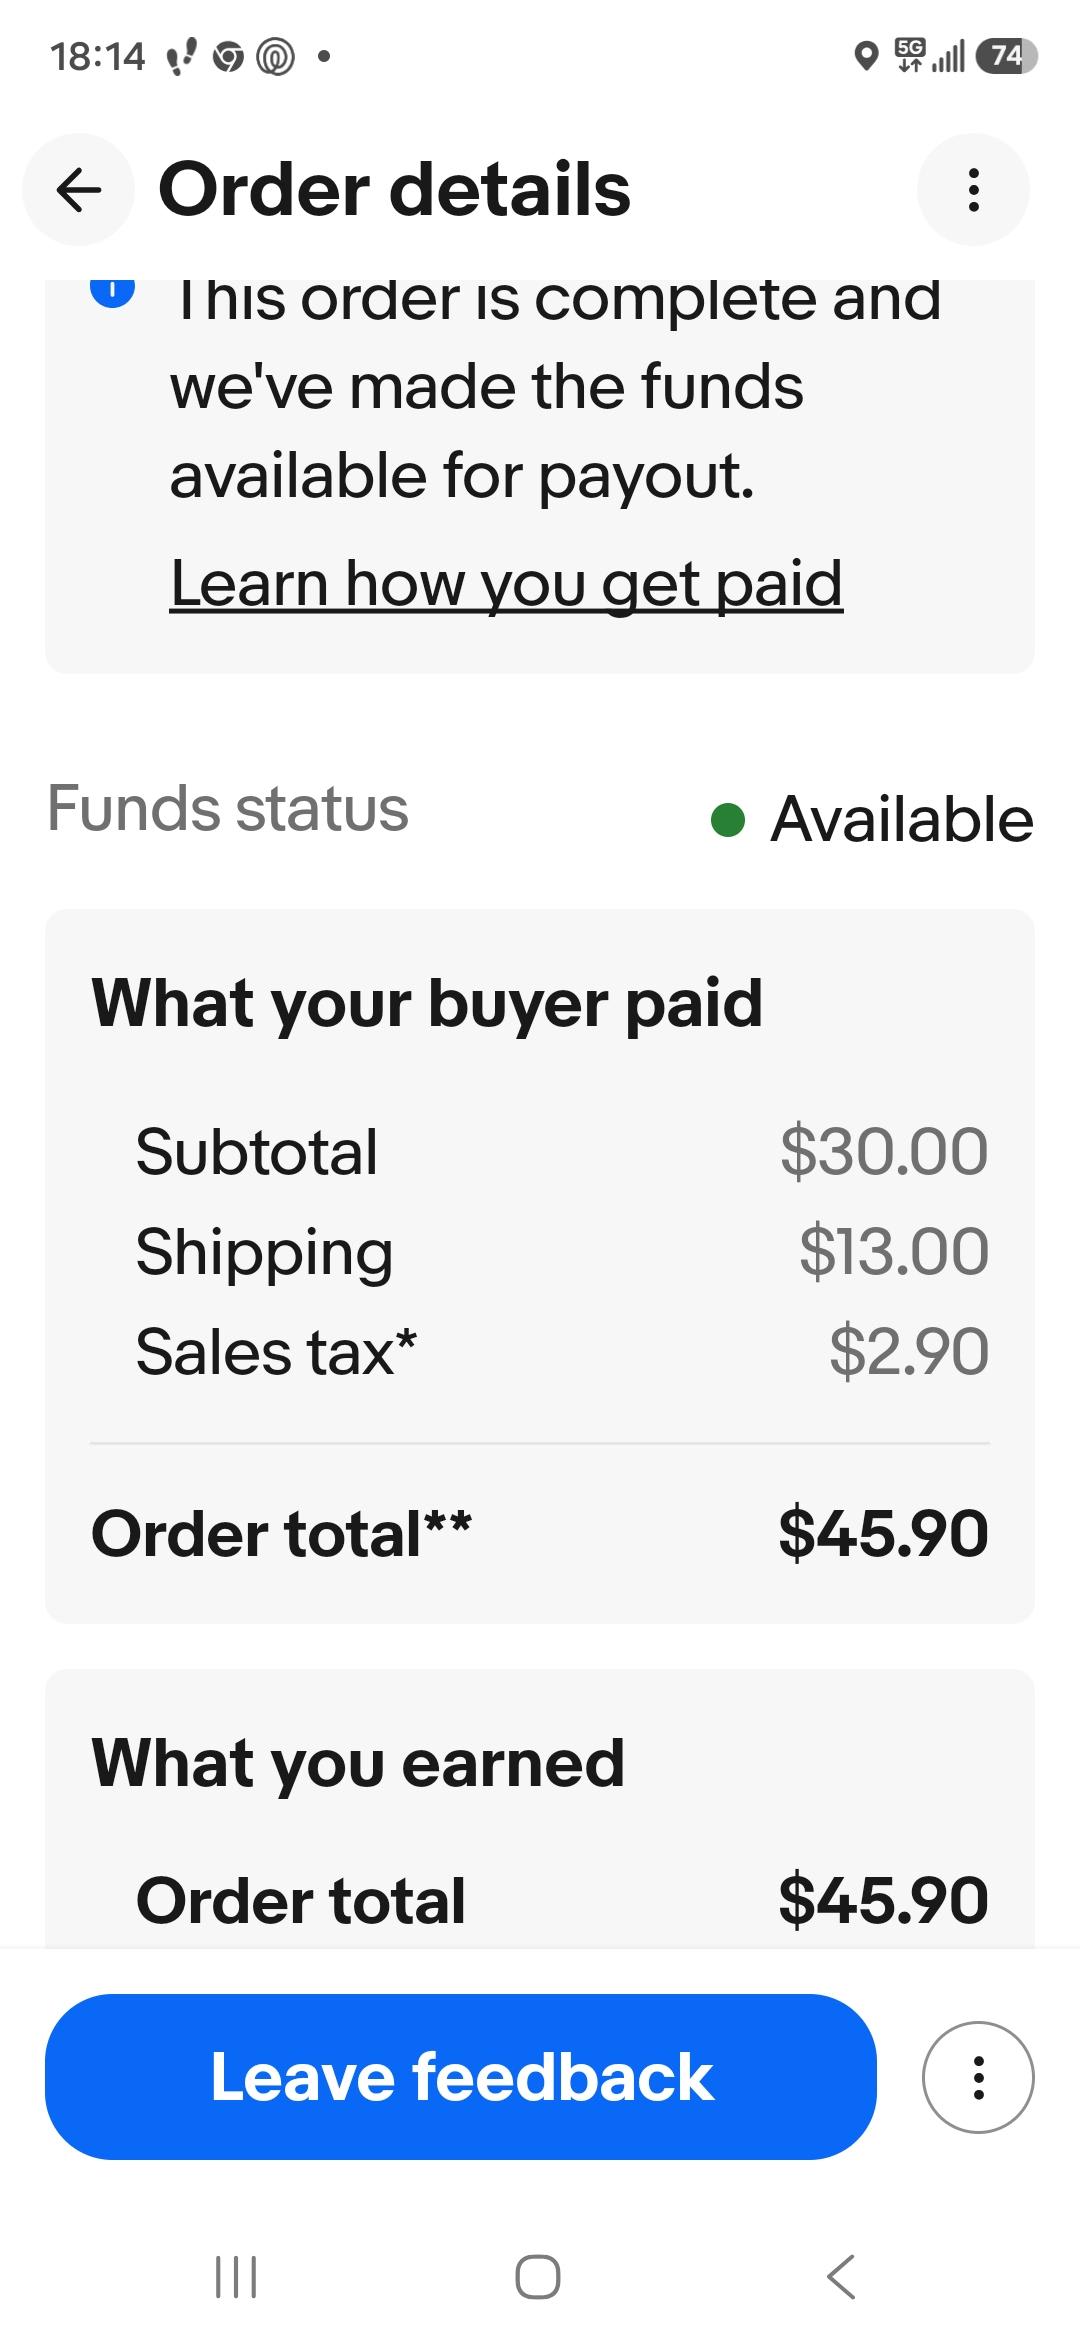Tap the blue info icon in the notice
The width and height of the screenshot is (1080, 2340).
pyautogui.click(x=112, y=290)
